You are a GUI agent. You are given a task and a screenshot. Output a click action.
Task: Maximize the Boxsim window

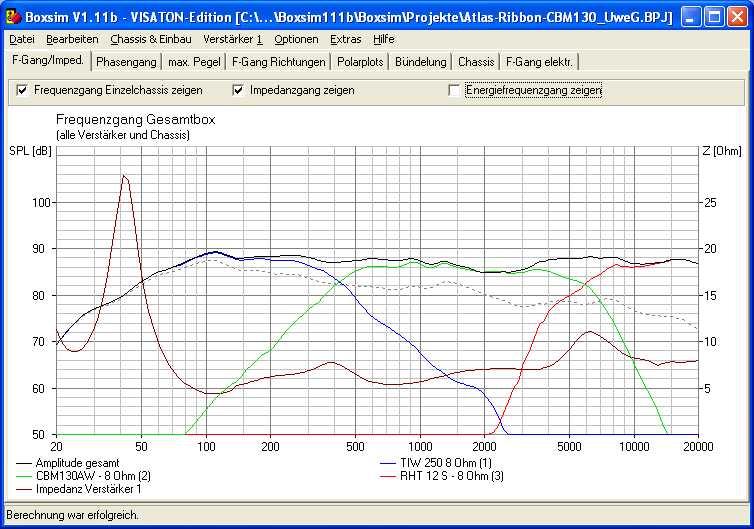pos(713,17)
